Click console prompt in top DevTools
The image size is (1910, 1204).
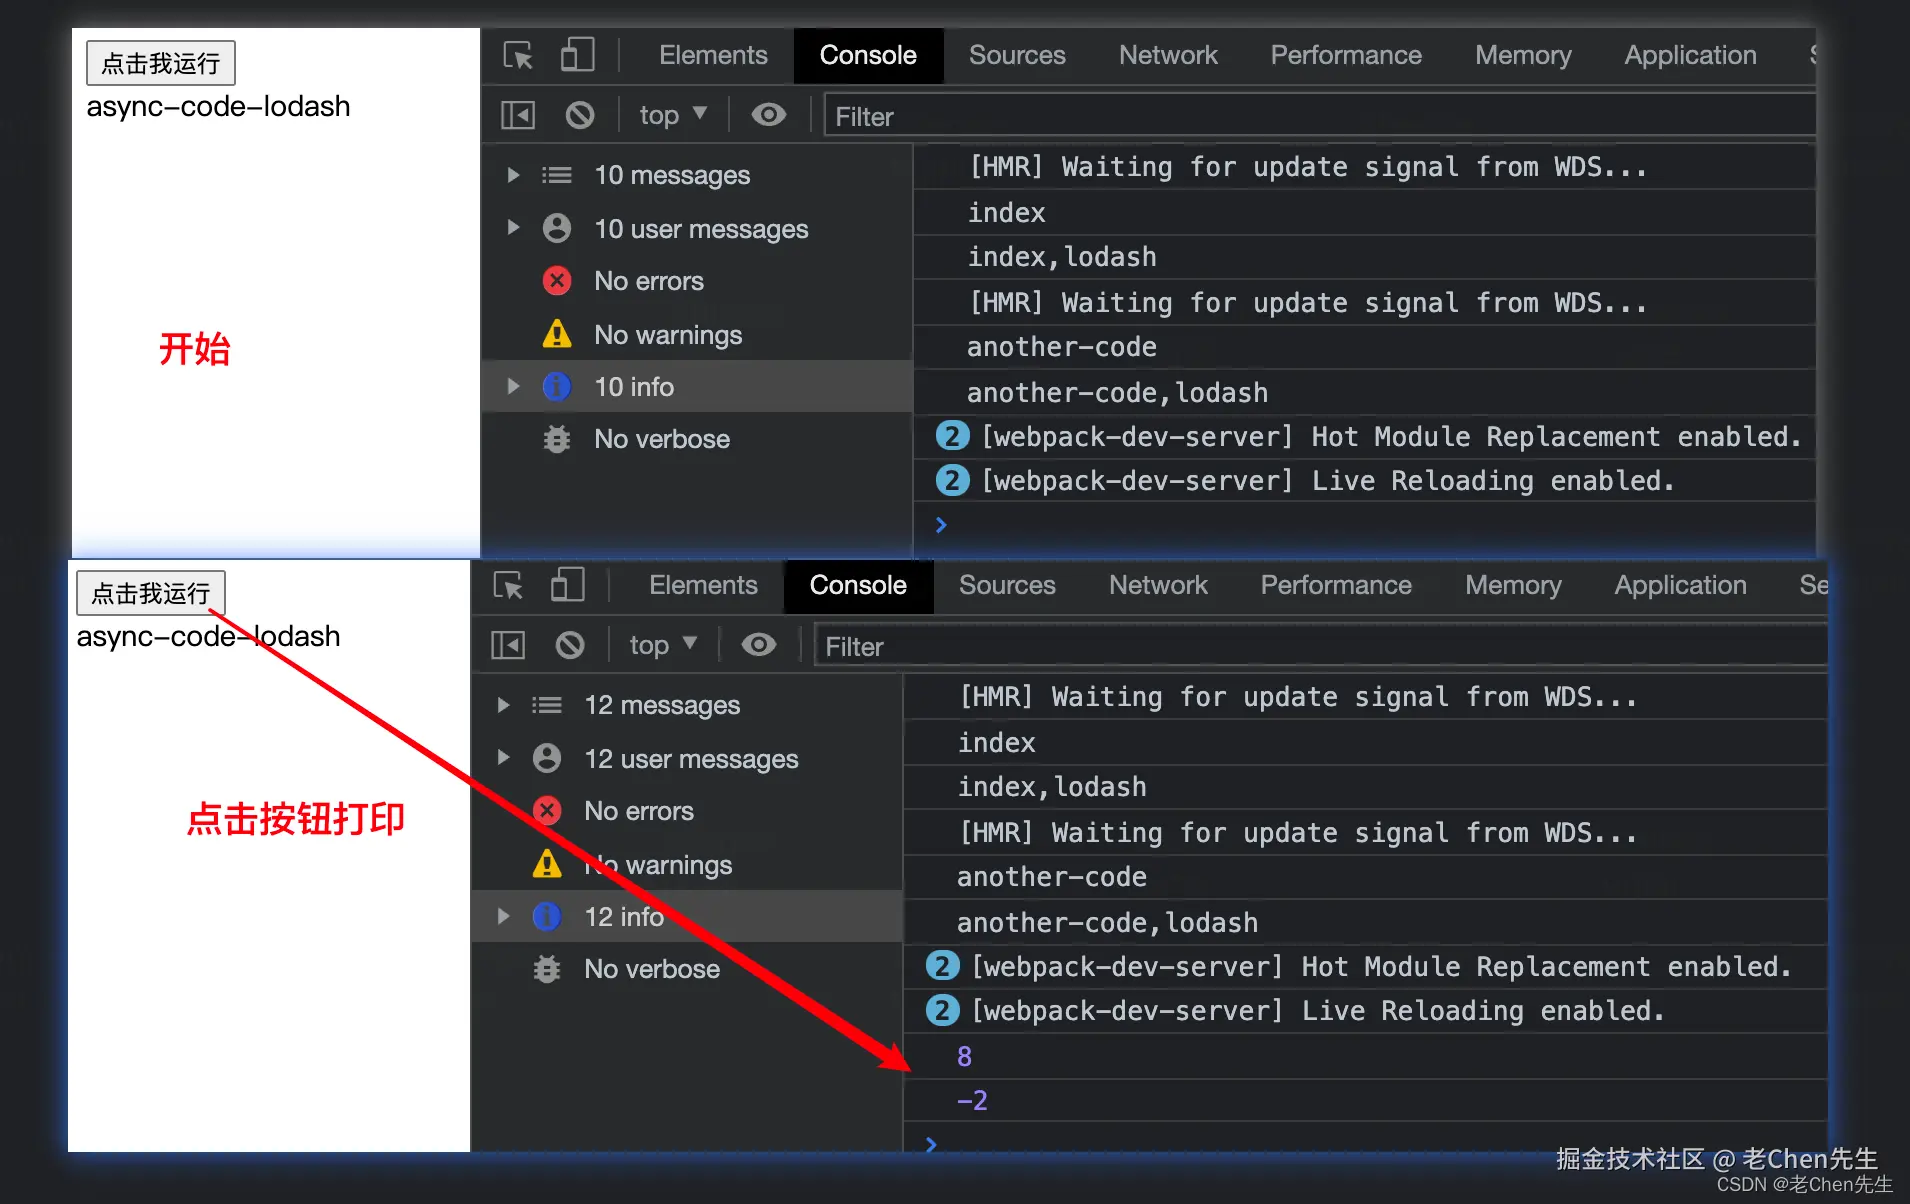click(x=1365, y=525)
